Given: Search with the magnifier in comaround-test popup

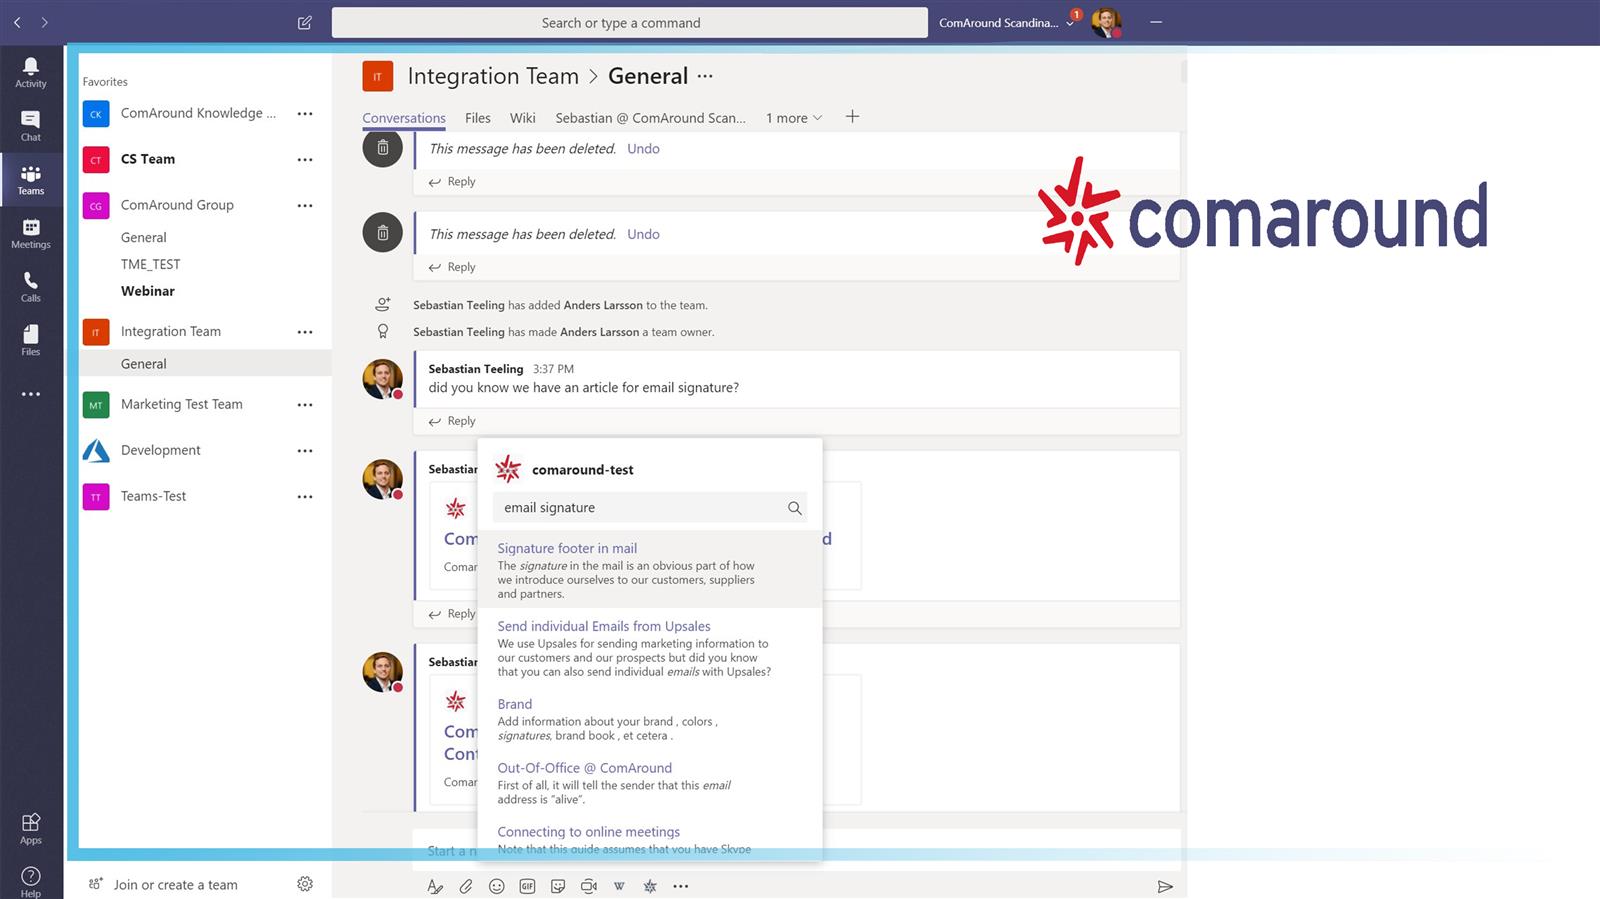Looking at the screenshot, I should click(794, 508).
